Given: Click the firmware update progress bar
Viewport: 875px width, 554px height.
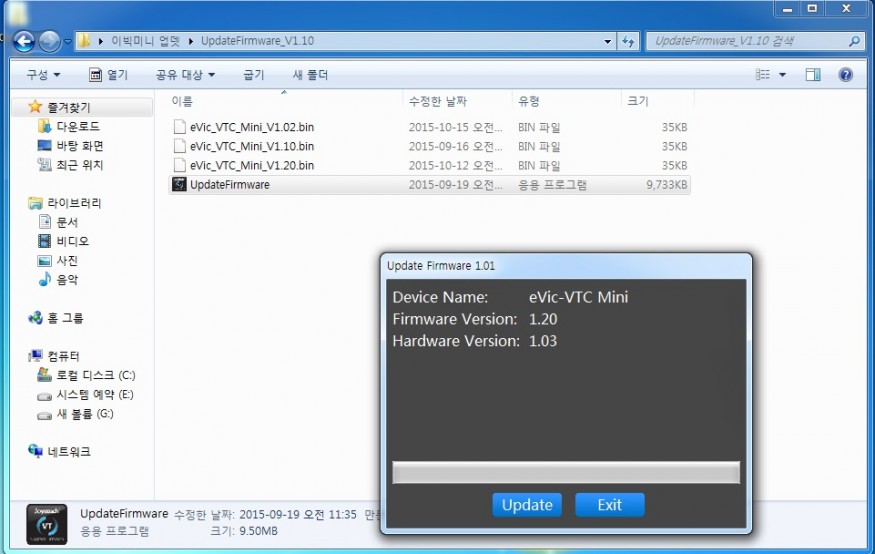Looking at the screenshot, I should (566, 473).
